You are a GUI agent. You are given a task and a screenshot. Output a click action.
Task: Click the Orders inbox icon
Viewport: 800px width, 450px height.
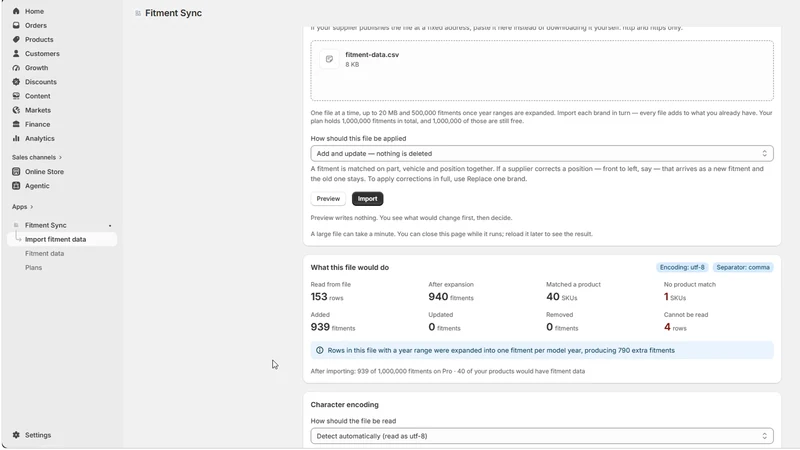(x=16, y=25)
